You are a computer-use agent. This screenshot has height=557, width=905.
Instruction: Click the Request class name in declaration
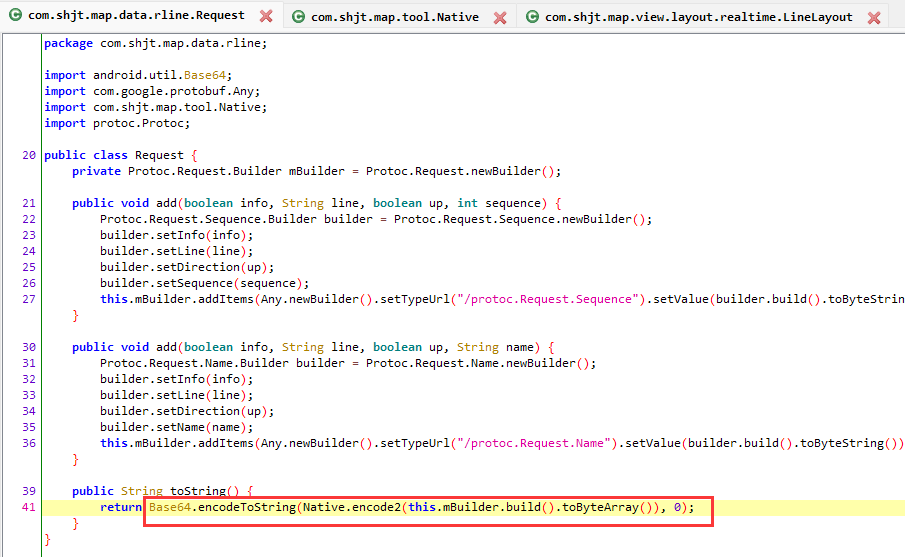pyautogui.click(x=159, y=155)
